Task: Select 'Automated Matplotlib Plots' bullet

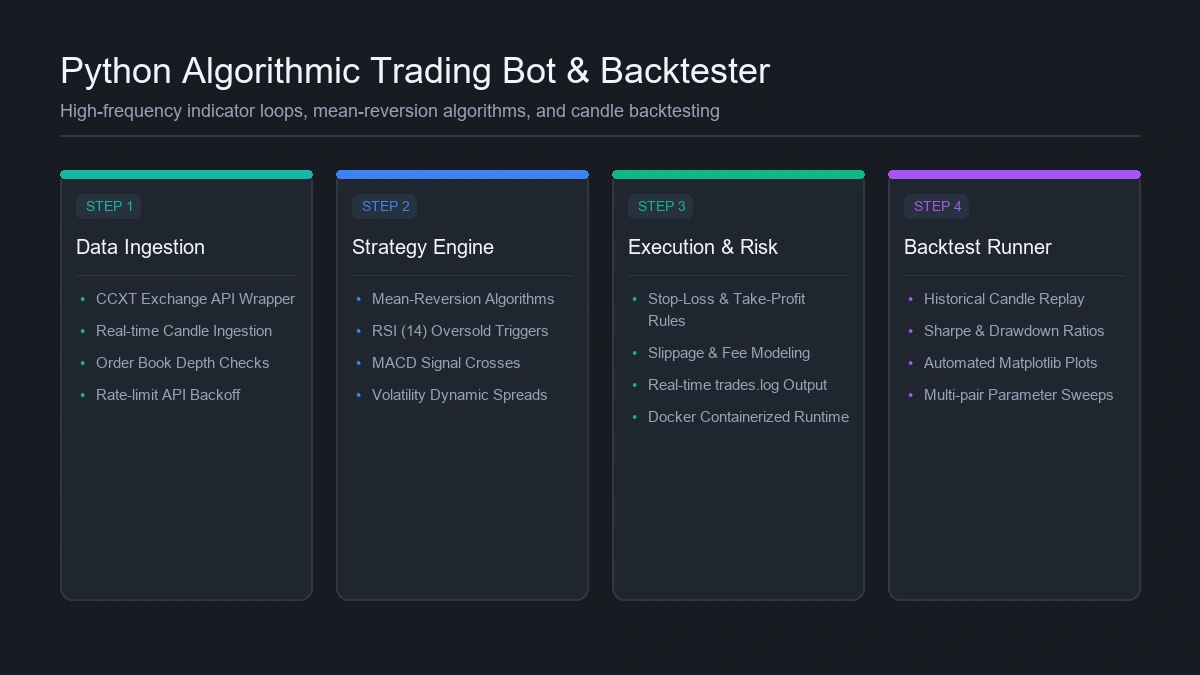Action: coord(1010,363)
